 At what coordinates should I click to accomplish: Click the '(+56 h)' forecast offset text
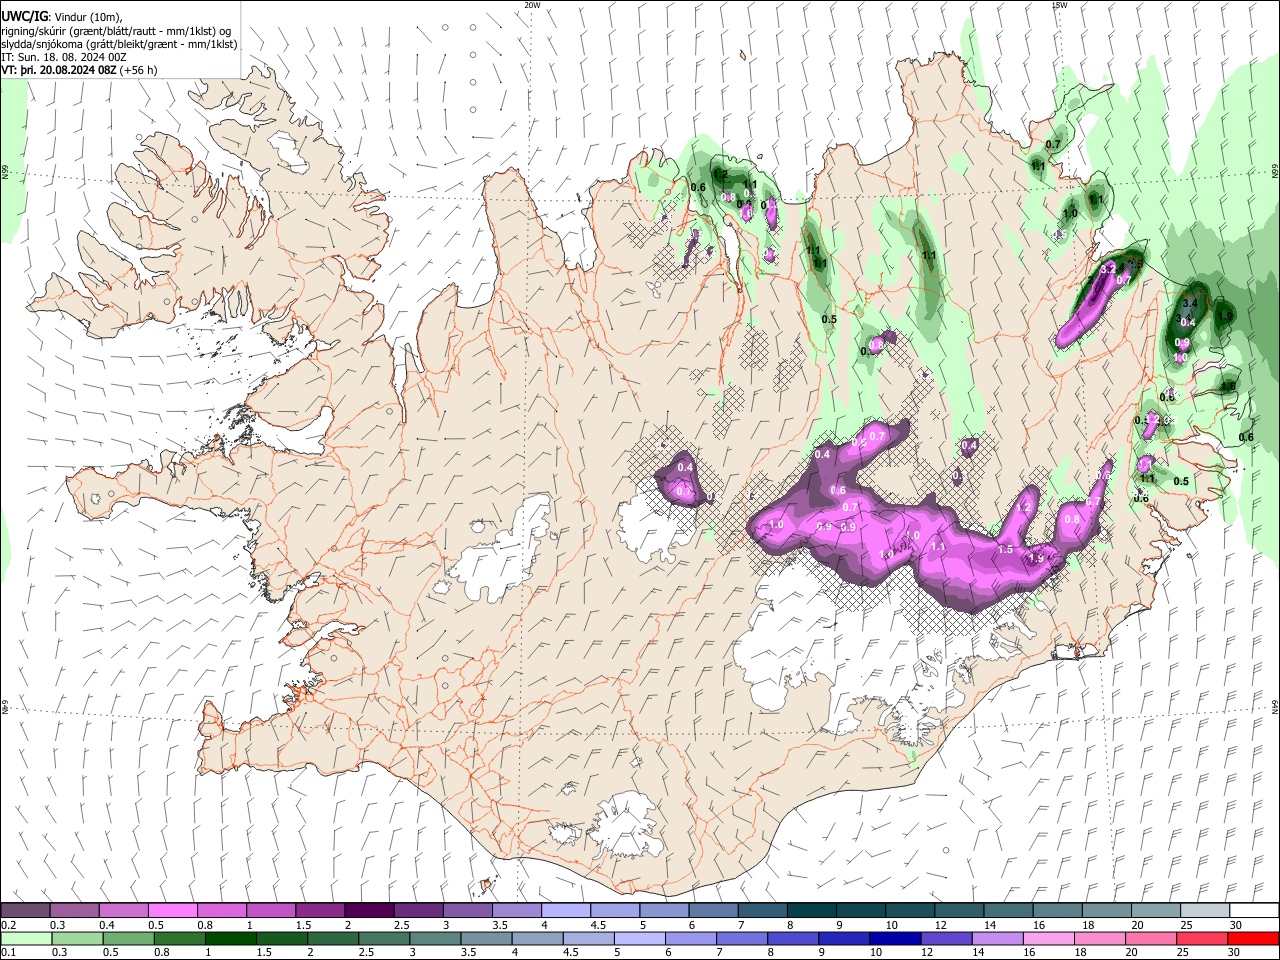coord(138,71)
